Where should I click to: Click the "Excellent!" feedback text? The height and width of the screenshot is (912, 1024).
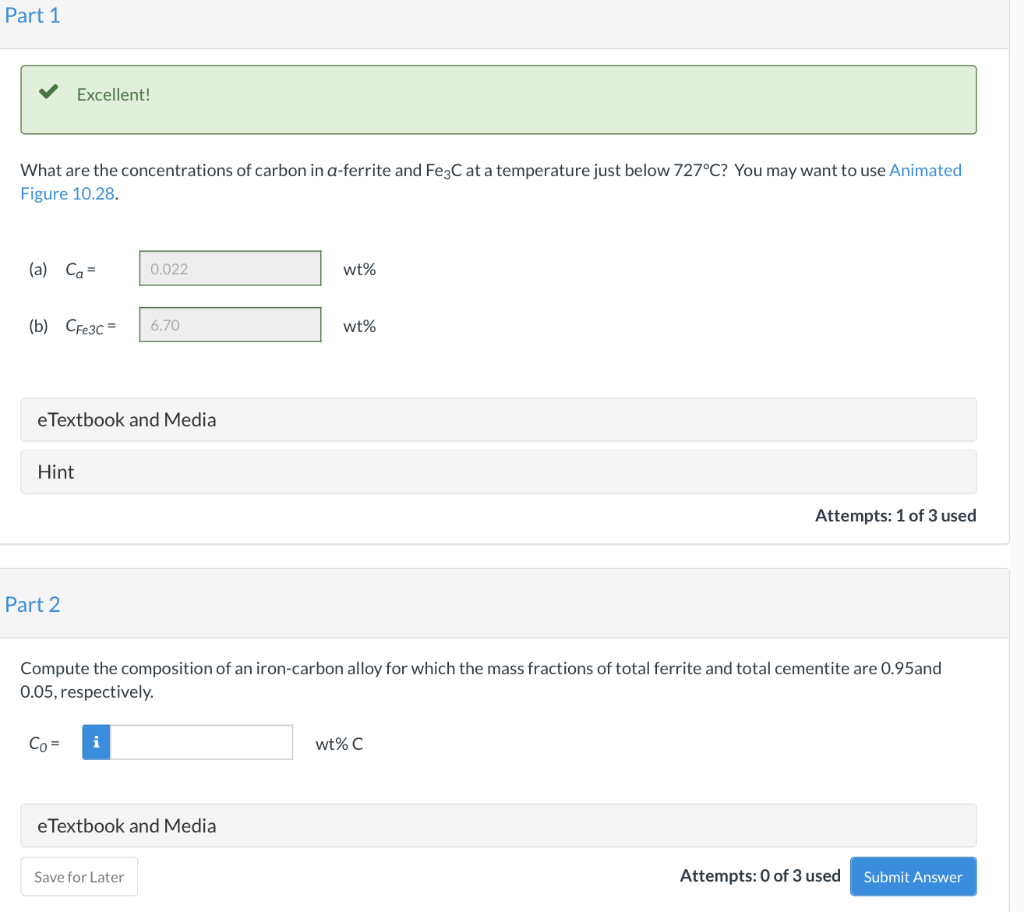click(x=113, y=94)
